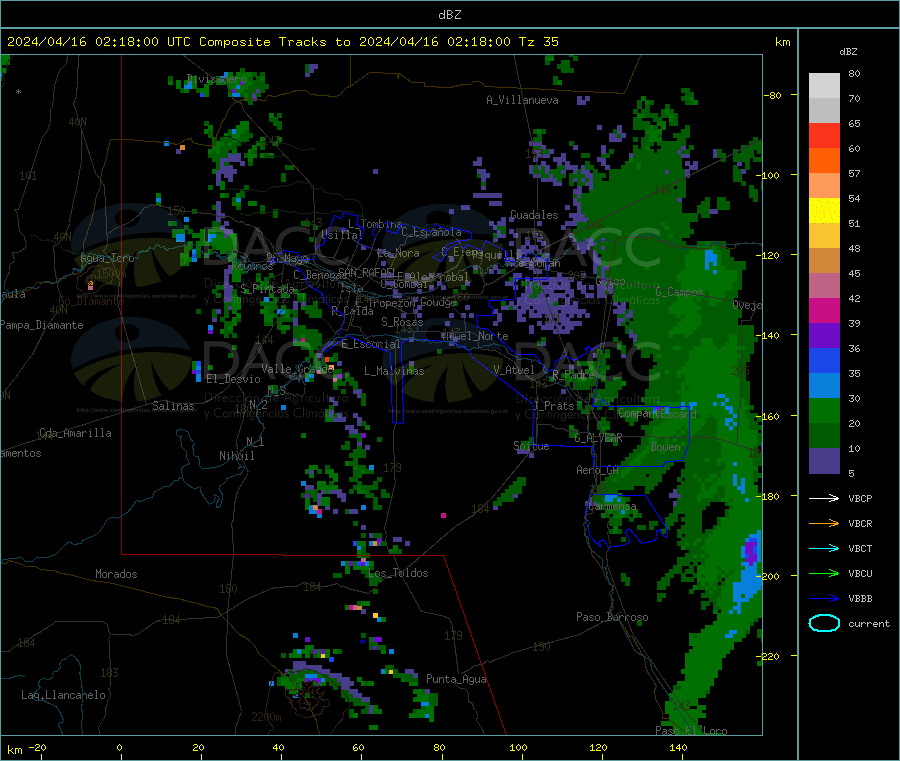
Task: Click the Soitue place label
Action: pos(531,446)
